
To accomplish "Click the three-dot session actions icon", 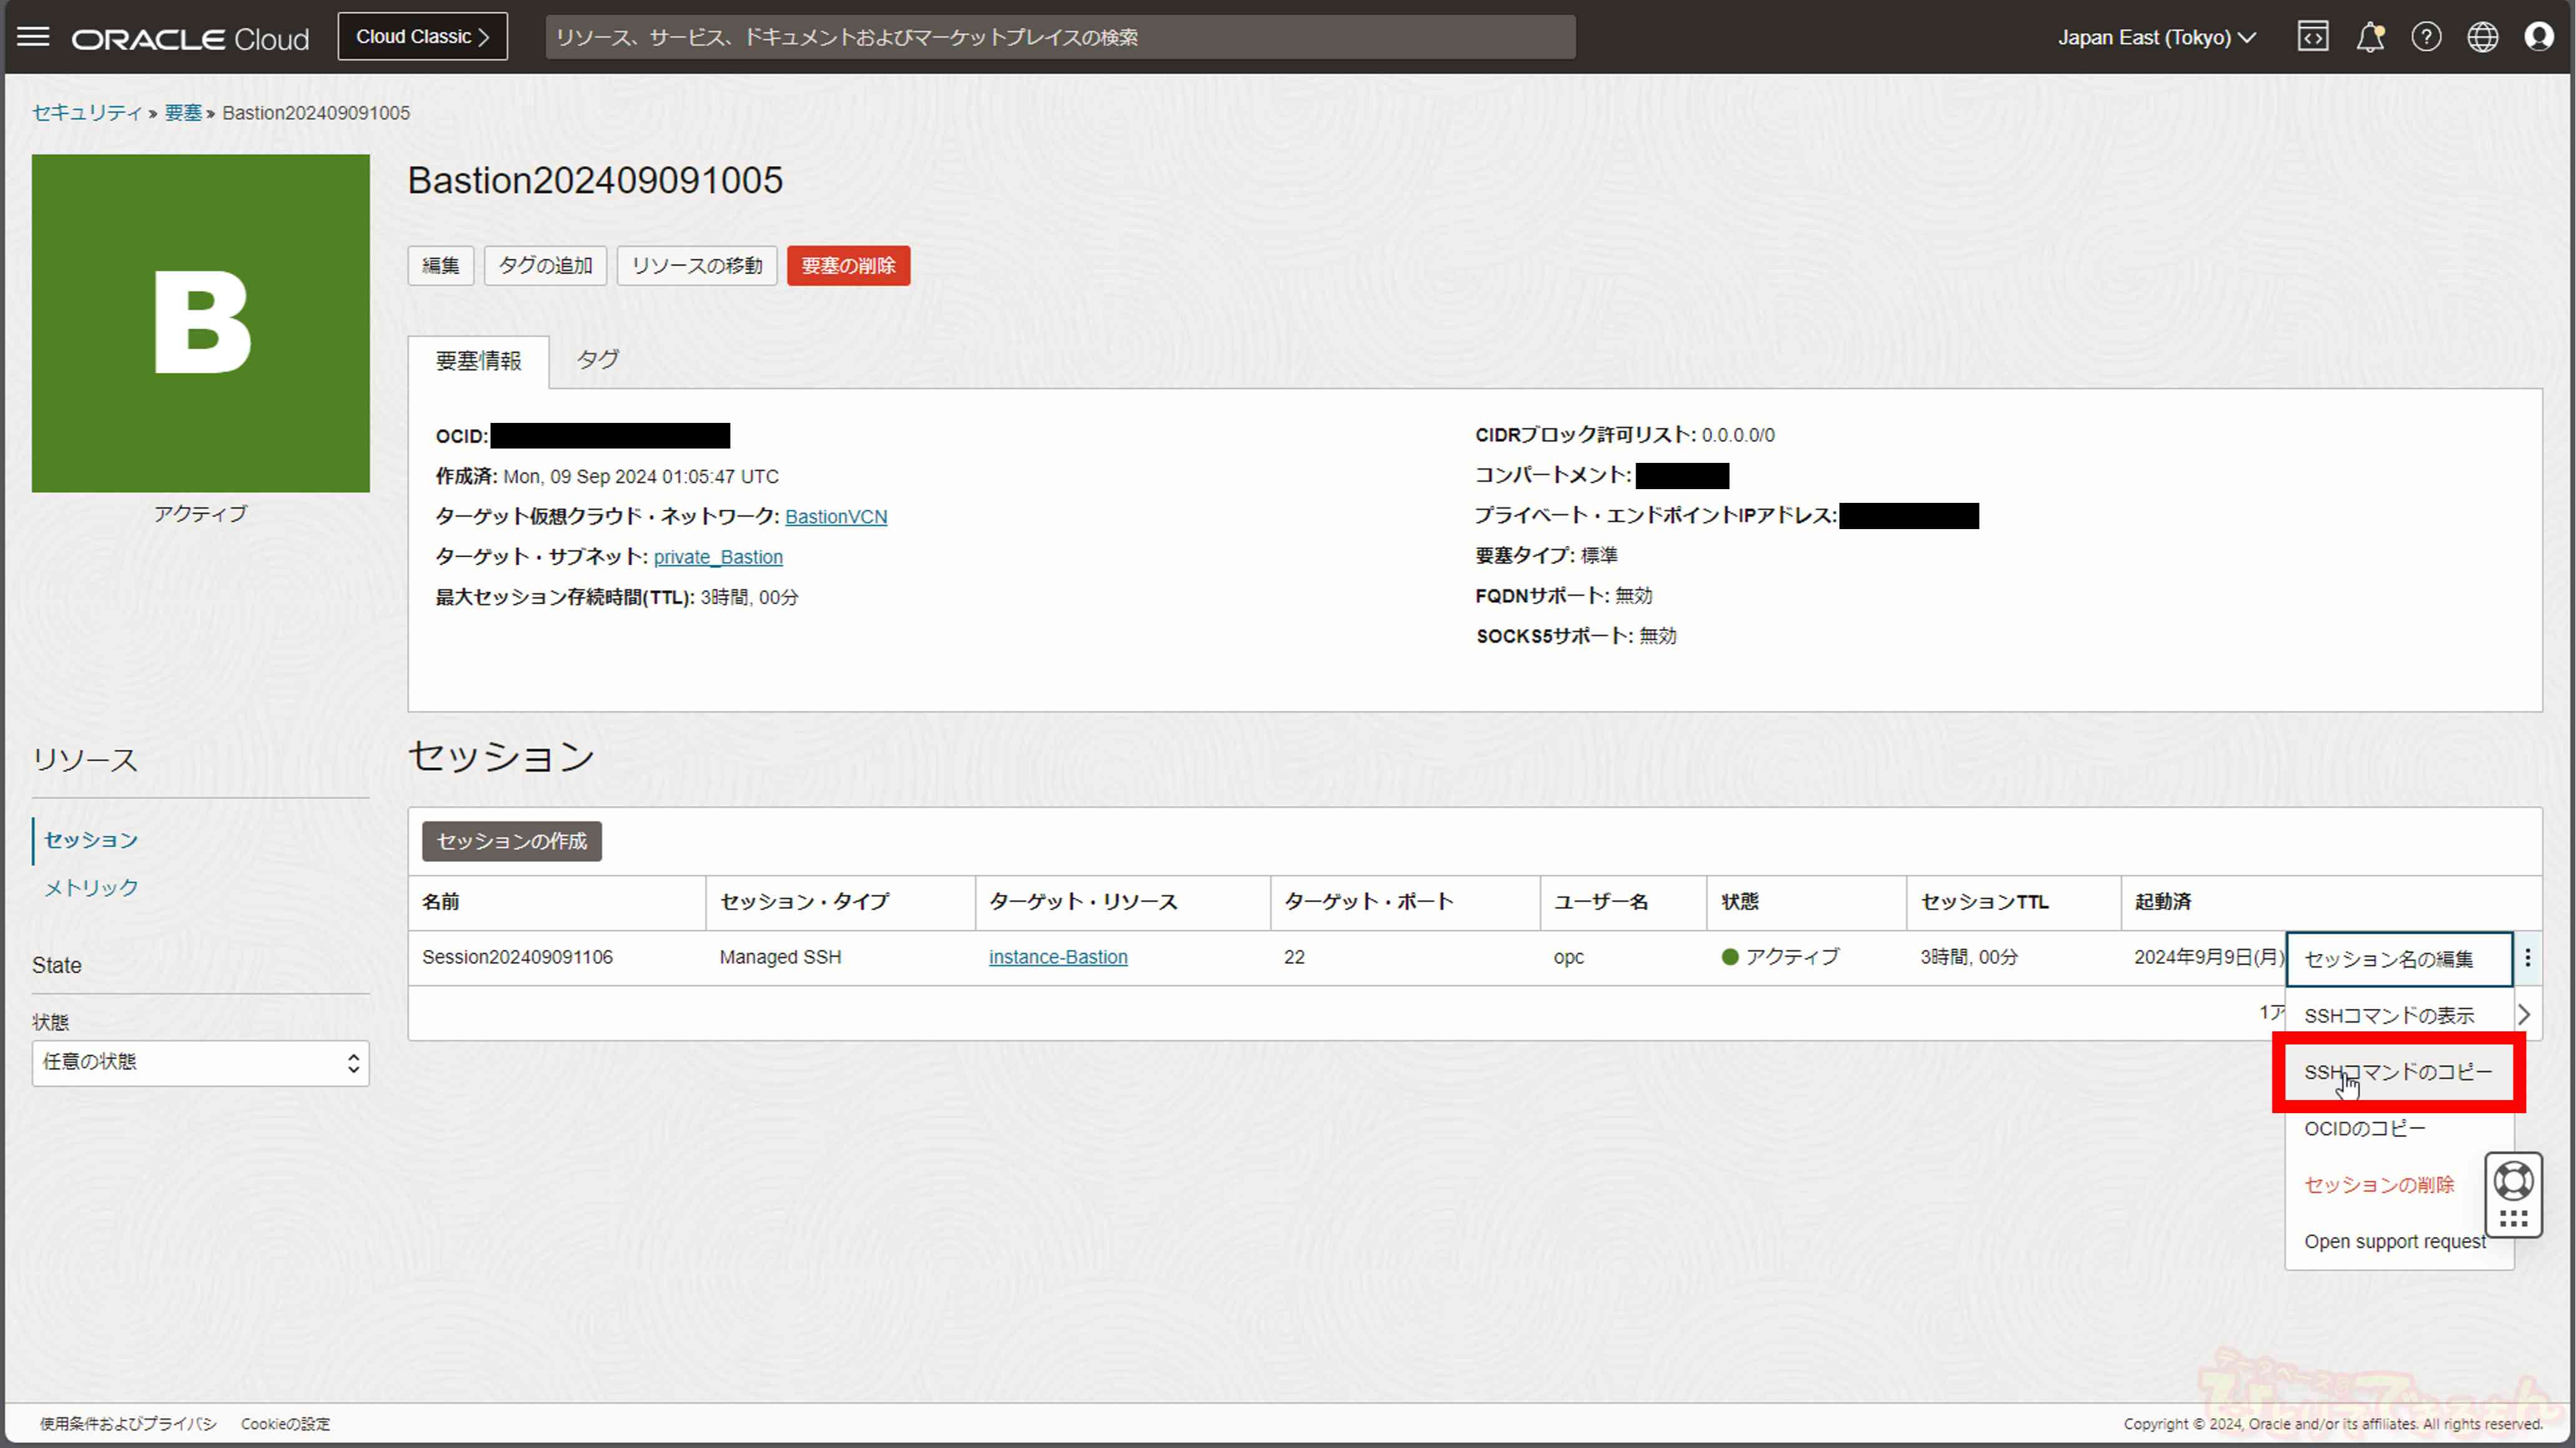I will click(2528, 958).
